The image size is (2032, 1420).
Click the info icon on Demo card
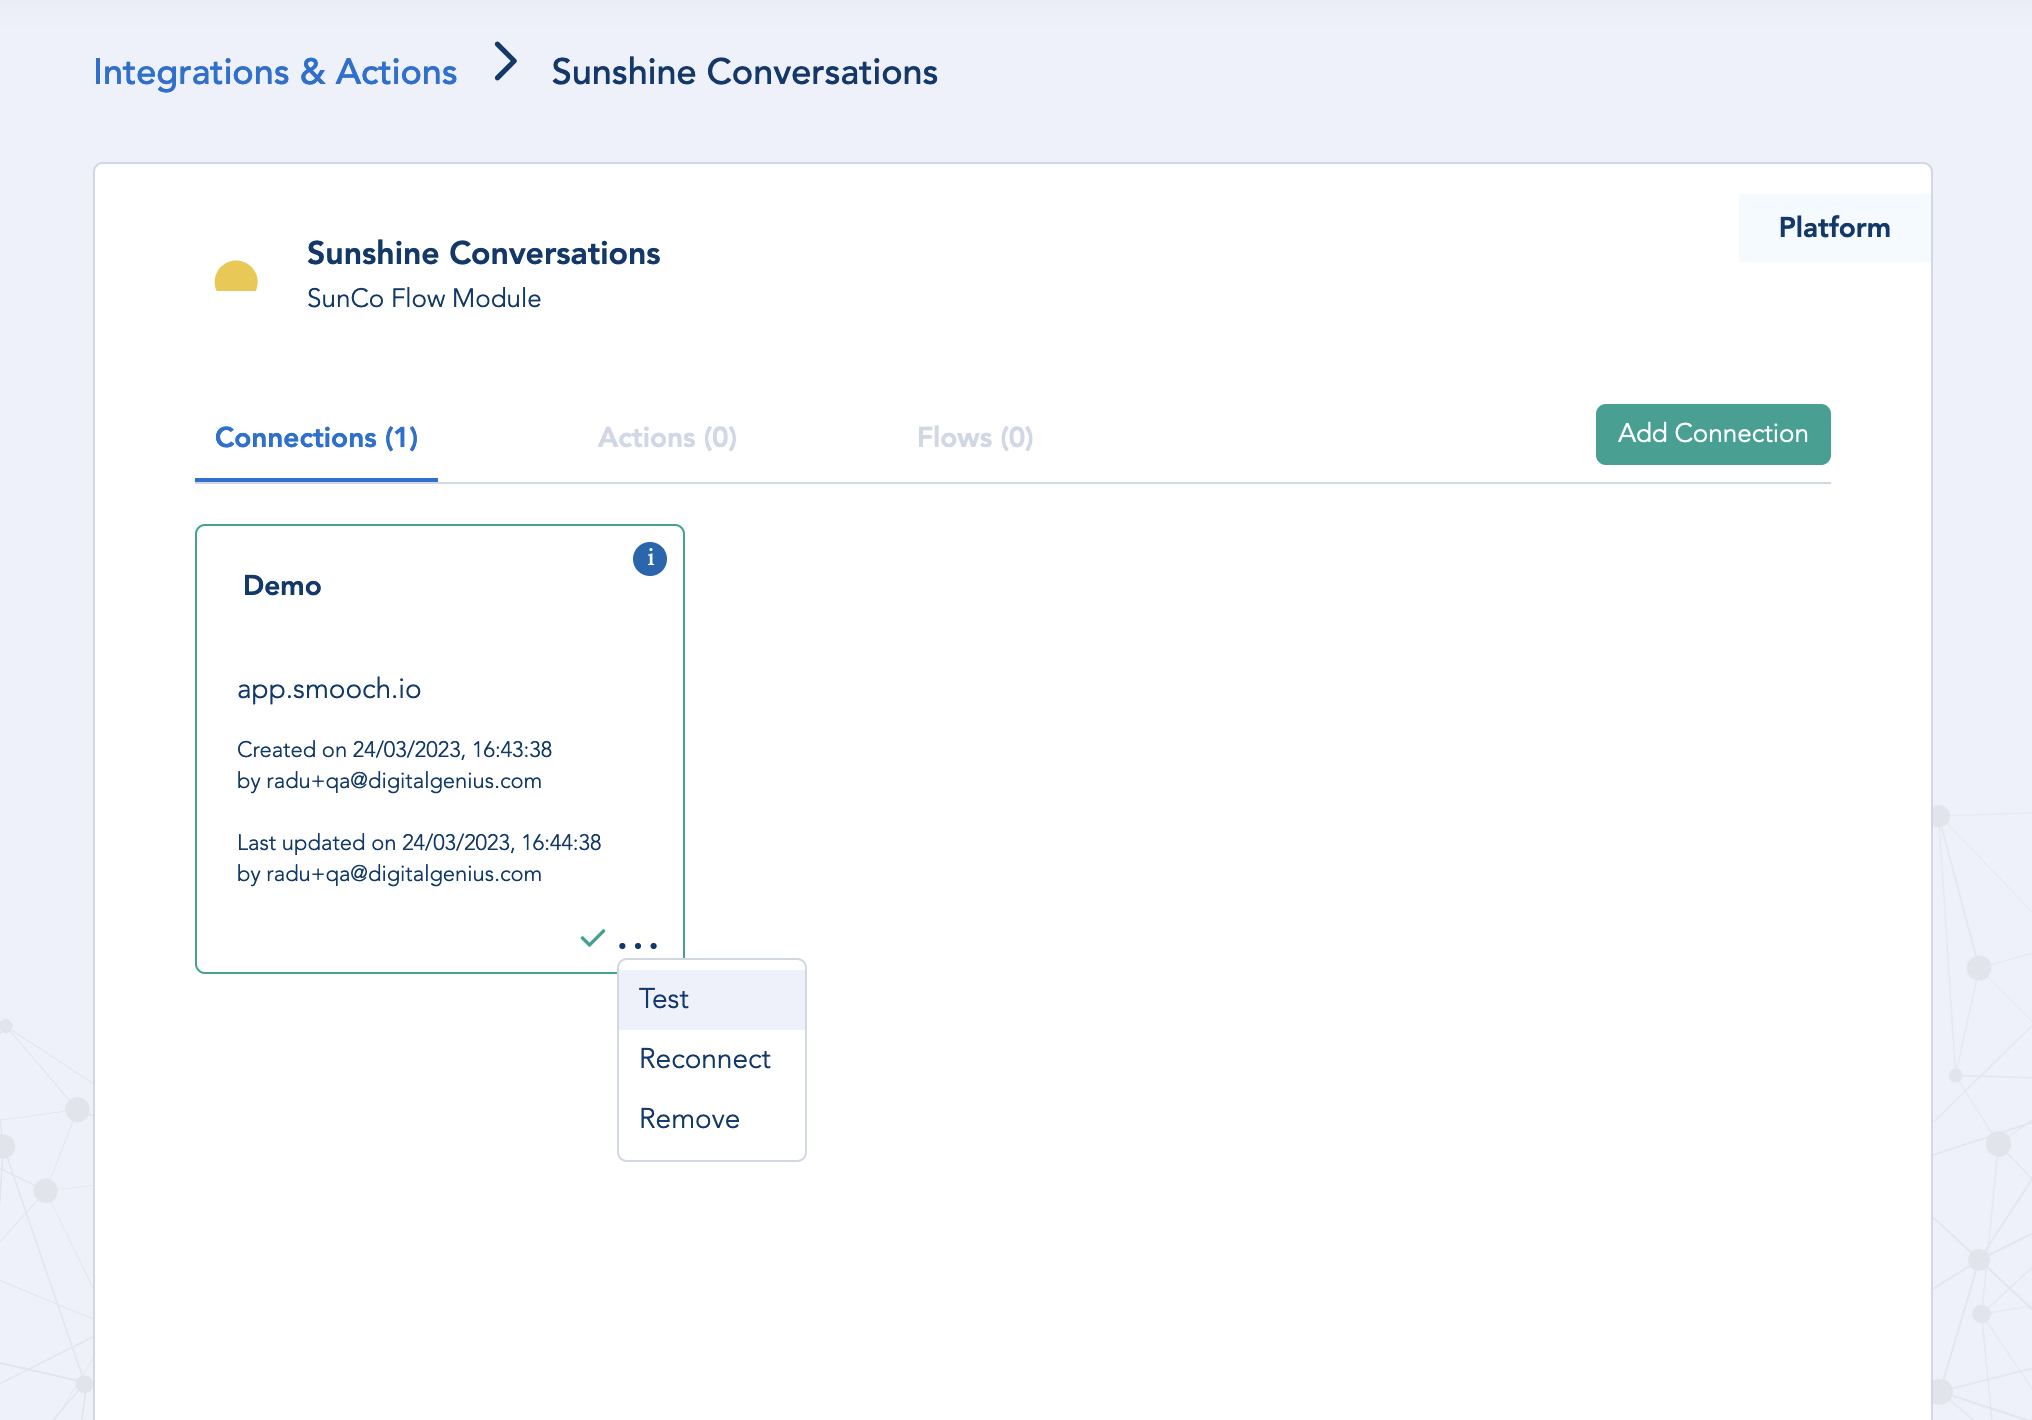(650, 559)
